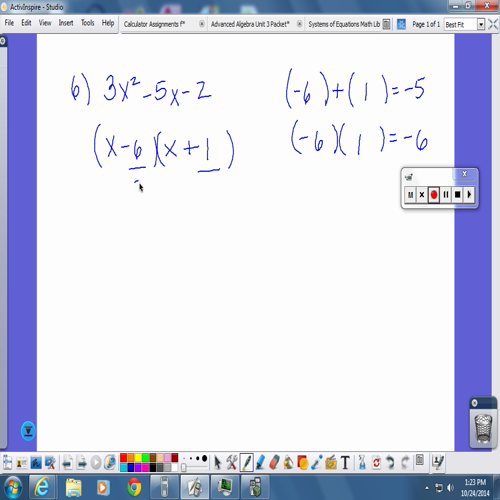Redo the last action
This screenshot has width=500, height=500.
(405, 463)
